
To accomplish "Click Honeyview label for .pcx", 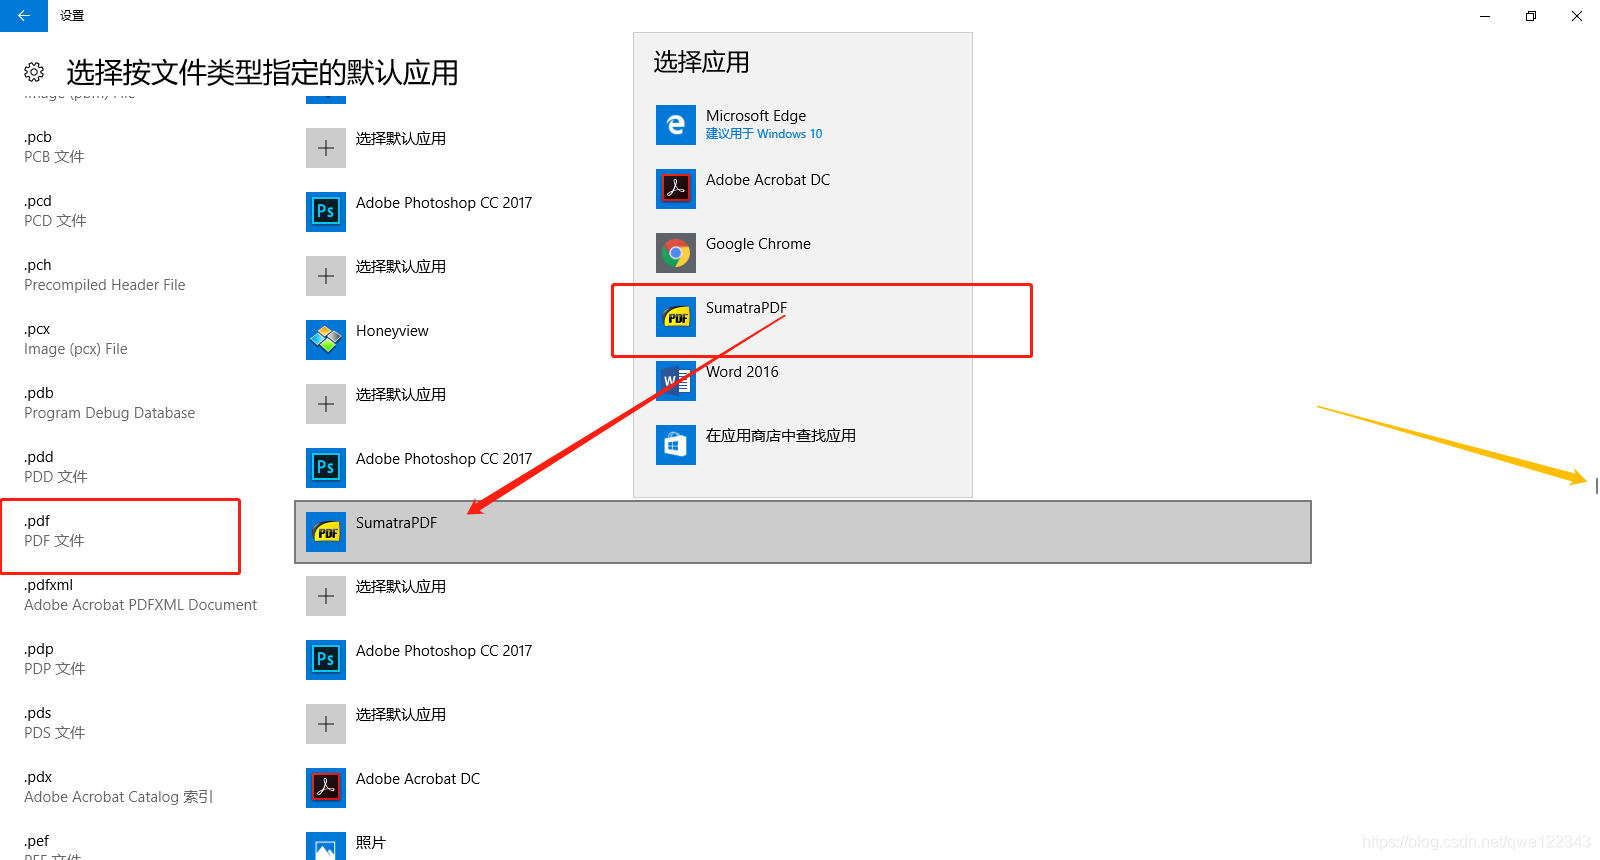I will 392,331.
